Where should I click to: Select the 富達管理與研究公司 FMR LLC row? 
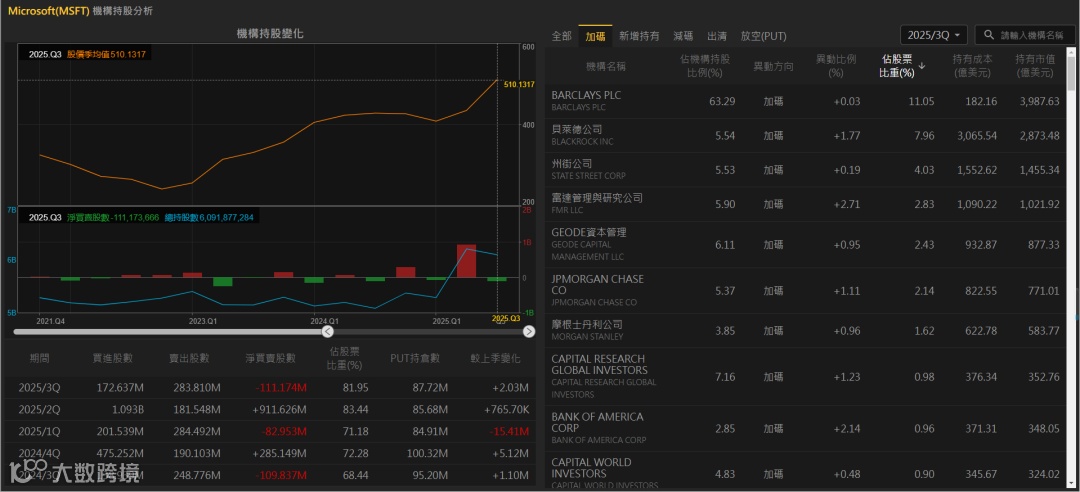tap(806, 205)
